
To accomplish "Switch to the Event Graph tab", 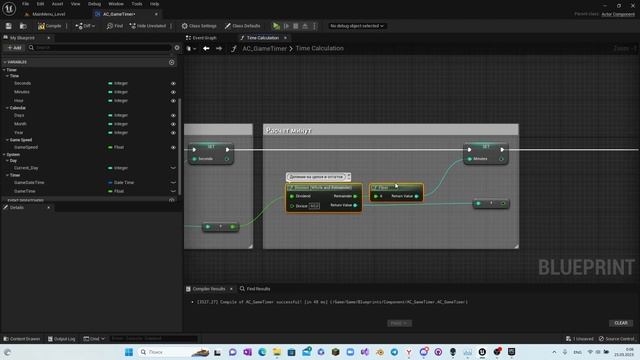I will click(x=201, y=38).
